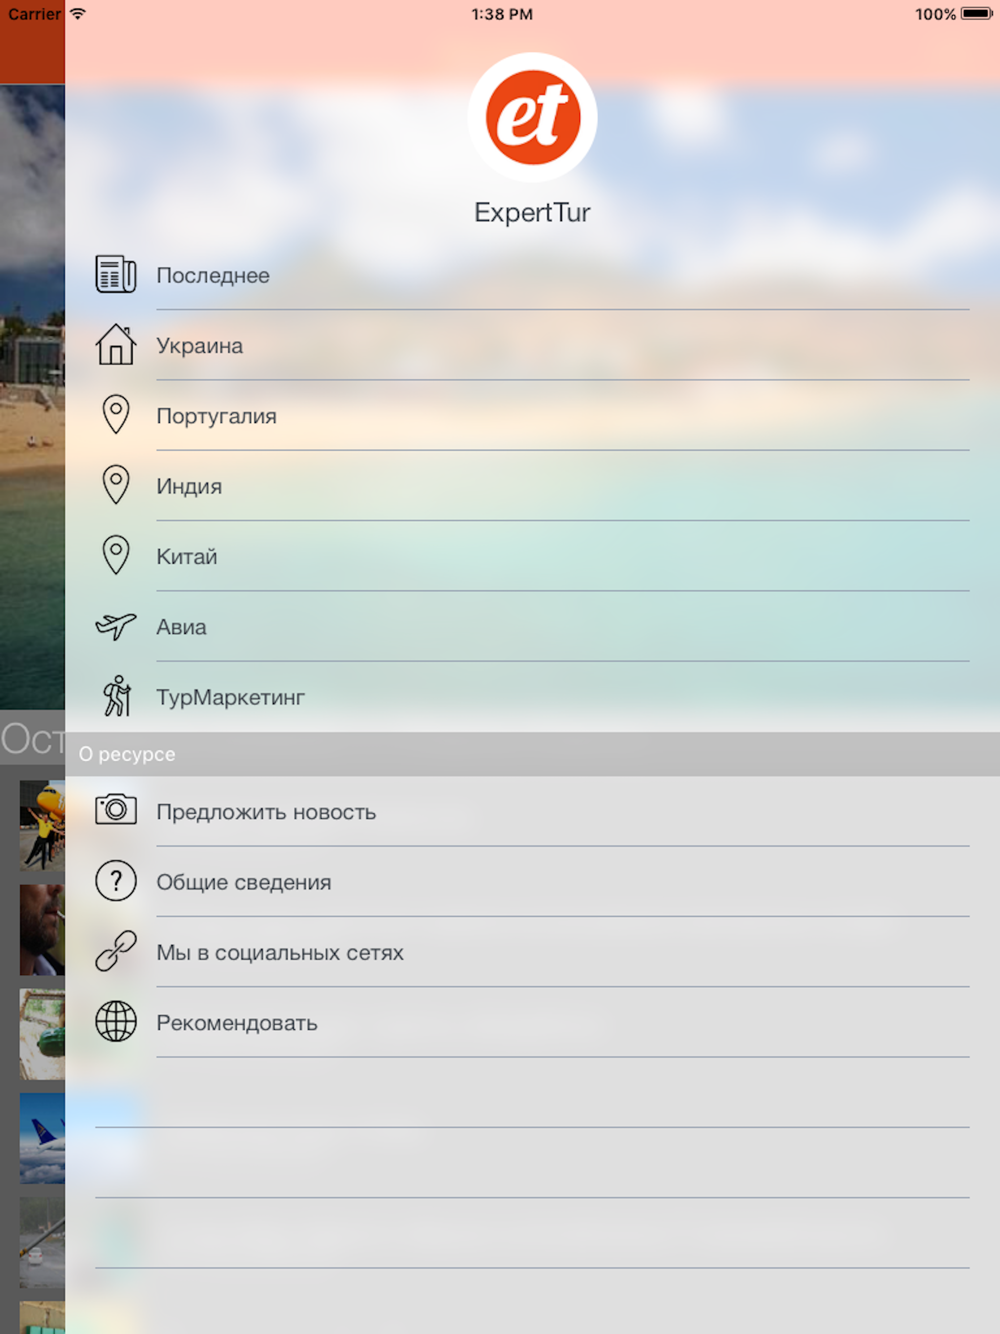Open Общие сведения

532,882
